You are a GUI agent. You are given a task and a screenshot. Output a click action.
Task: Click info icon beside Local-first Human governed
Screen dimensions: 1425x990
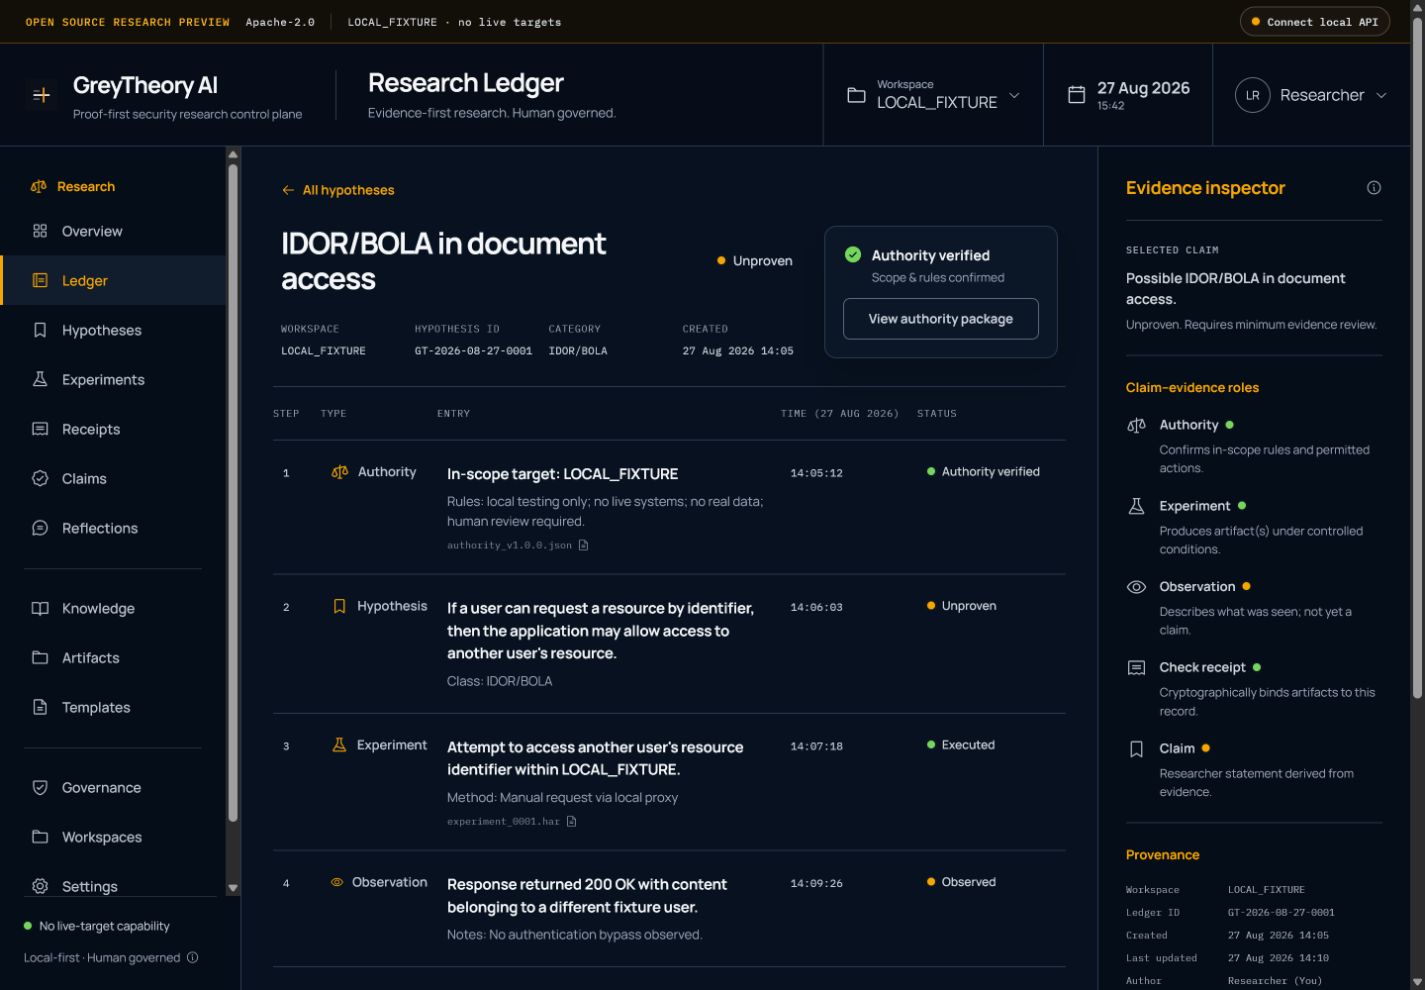pyautogui.click(x=192, y=957)
